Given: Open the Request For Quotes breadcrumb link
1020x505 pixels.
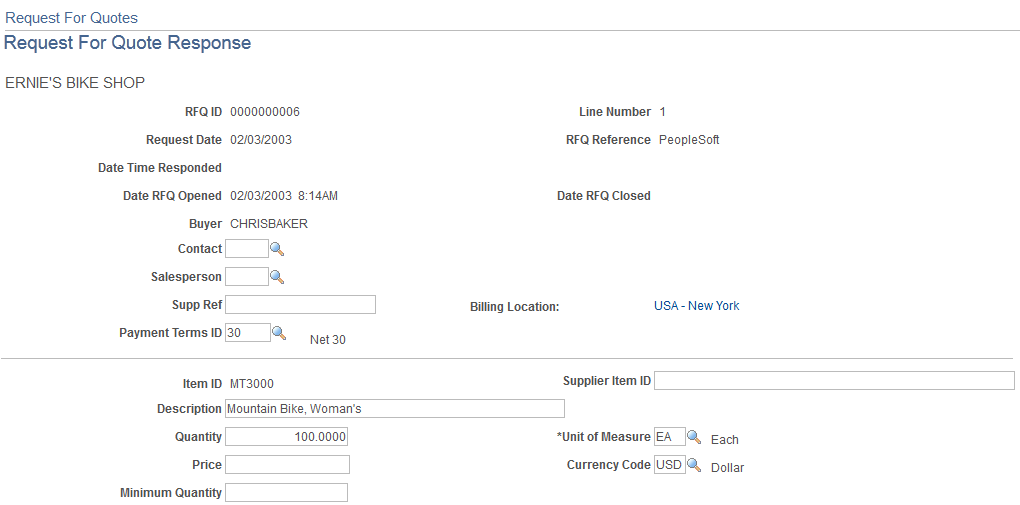Looking at the screenshot, I should pyautogui.click(x=72, y=18).
